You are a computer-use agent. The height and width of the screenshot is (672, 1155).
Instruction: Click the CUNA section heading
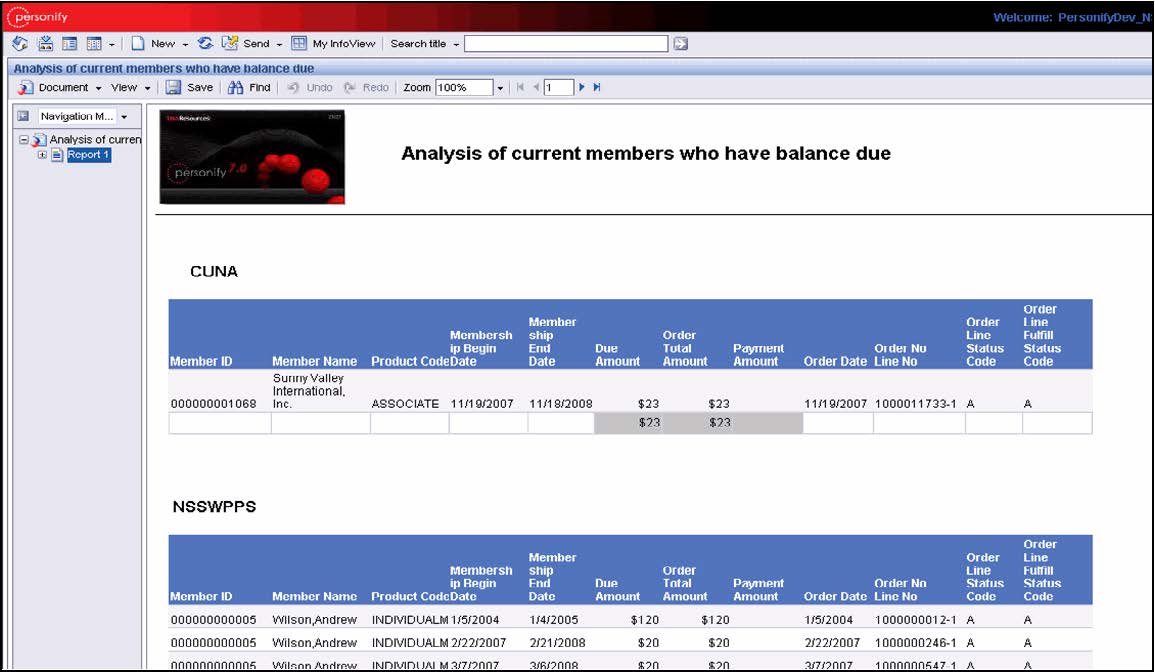214,271
